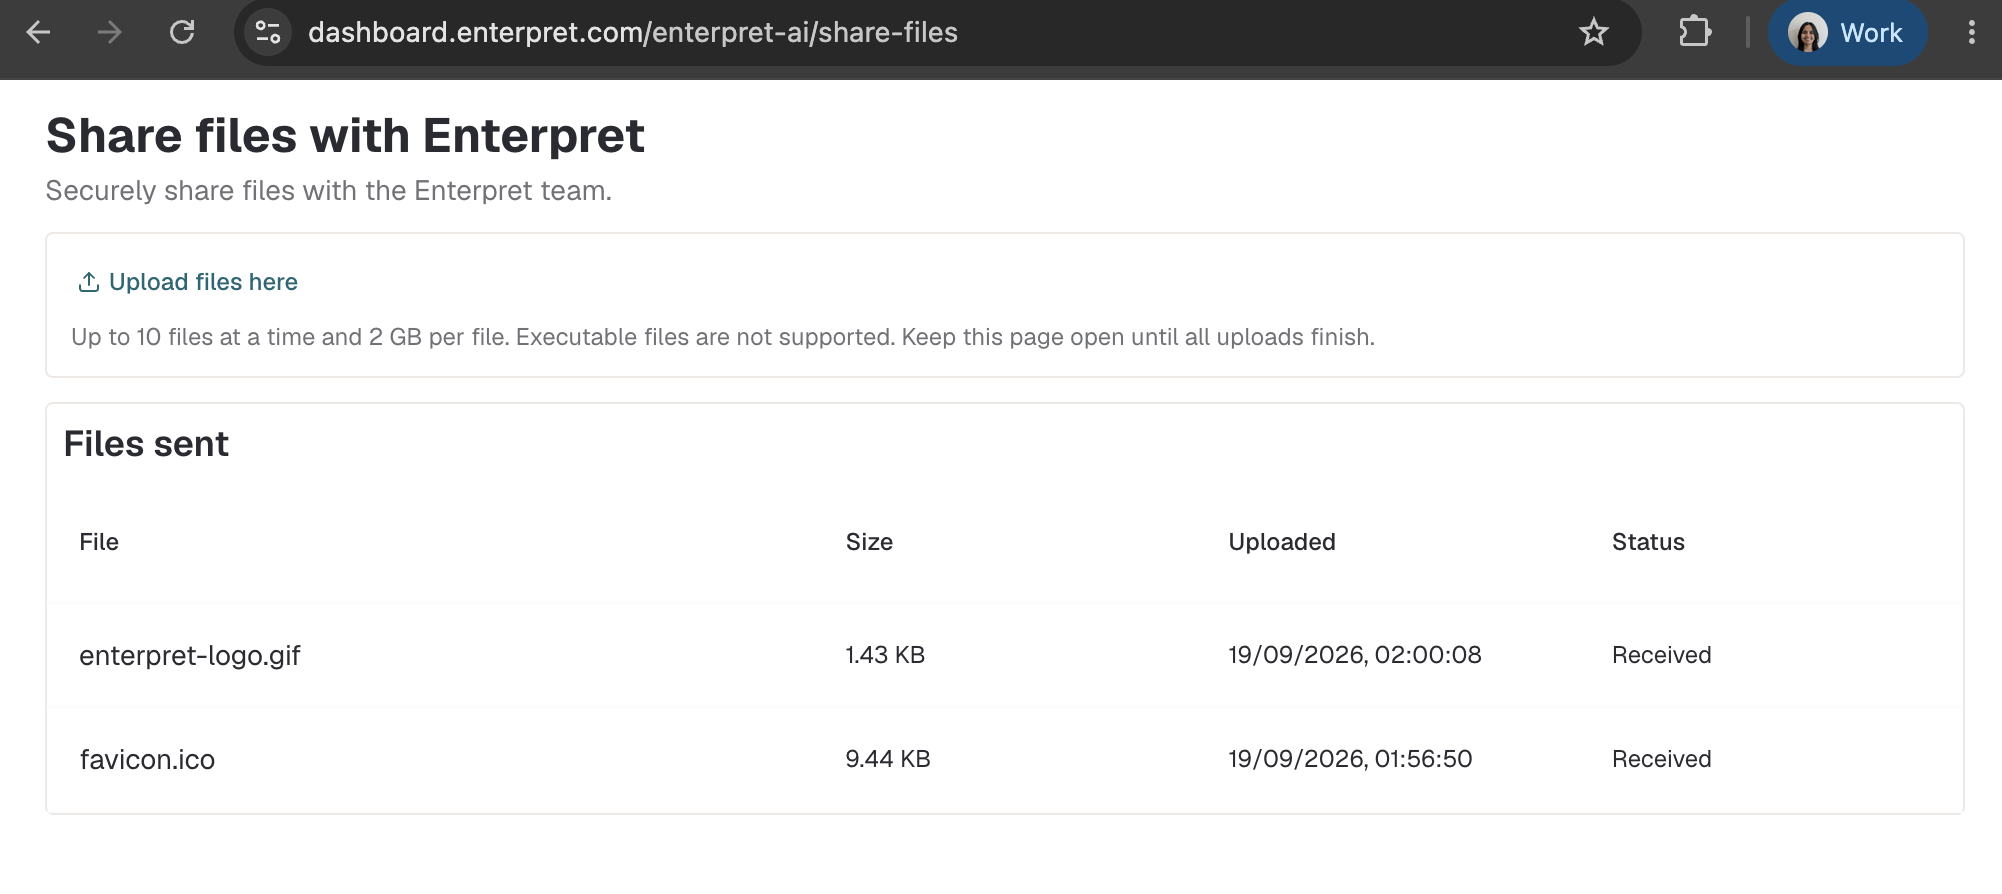Click the Share files with Enterpret heading
2002x894 pixels.
pyautogui.click(x=345, y=136)
